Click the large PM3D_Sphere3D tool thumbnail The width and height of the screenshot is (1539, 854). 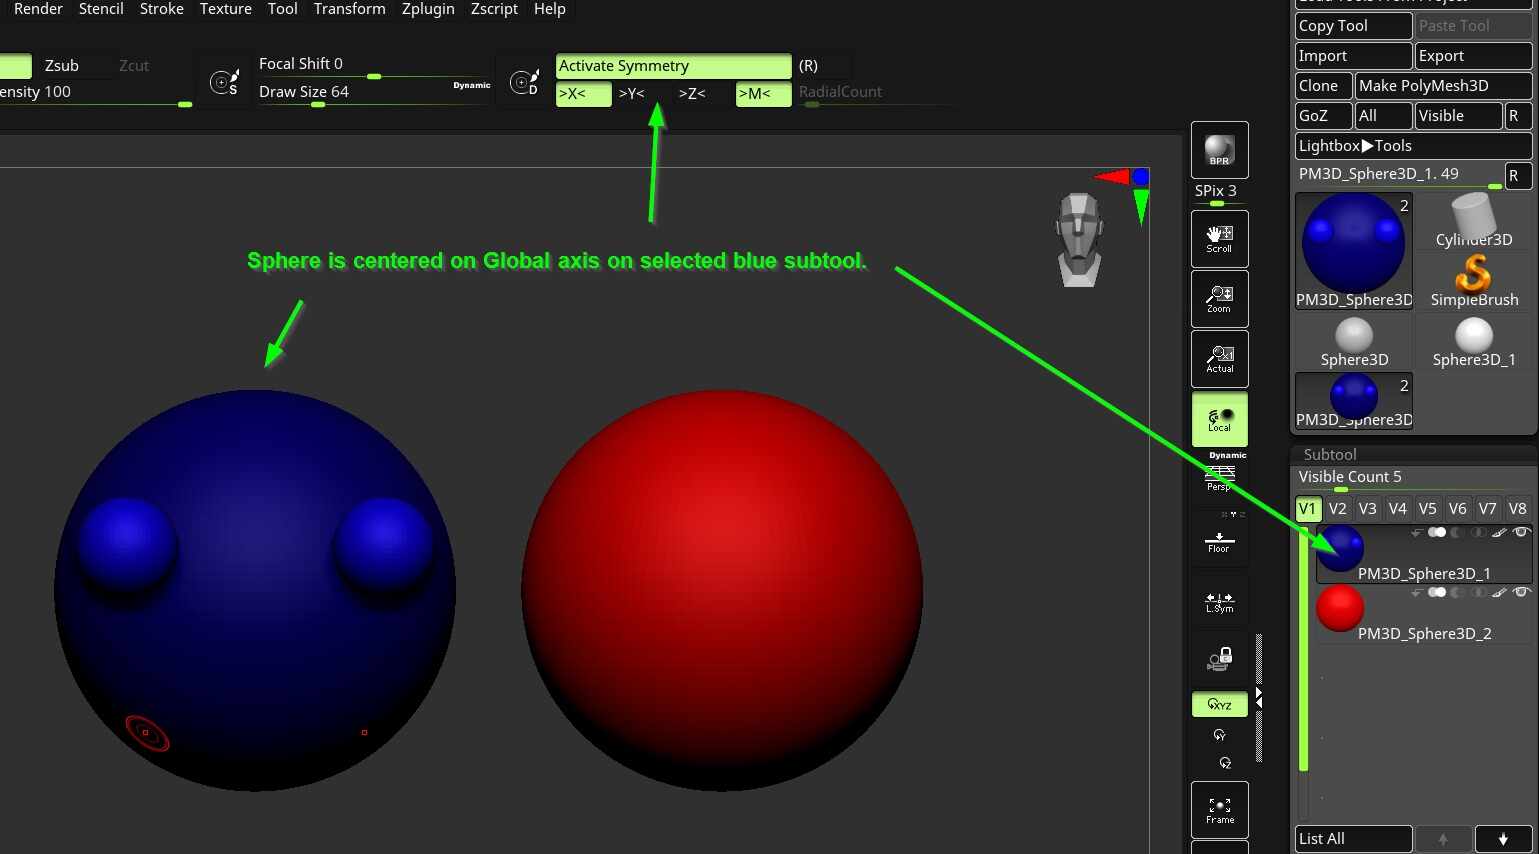coord(1354,251)
